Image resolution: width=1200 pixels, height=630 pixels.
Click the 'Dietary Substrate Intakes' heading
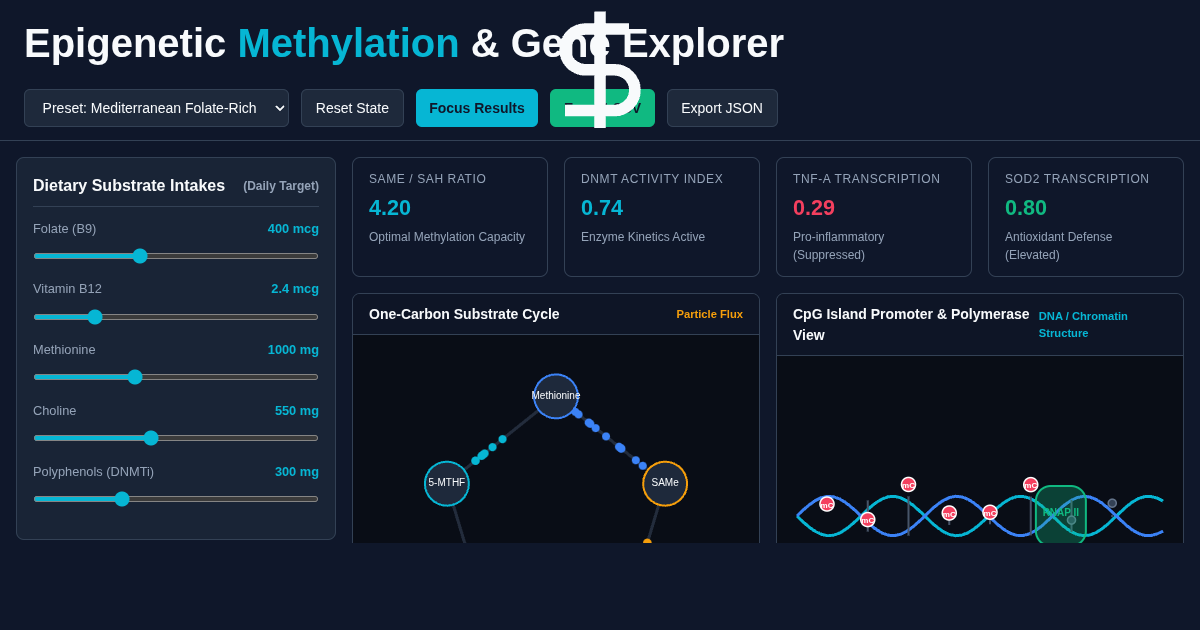point(129,186)
